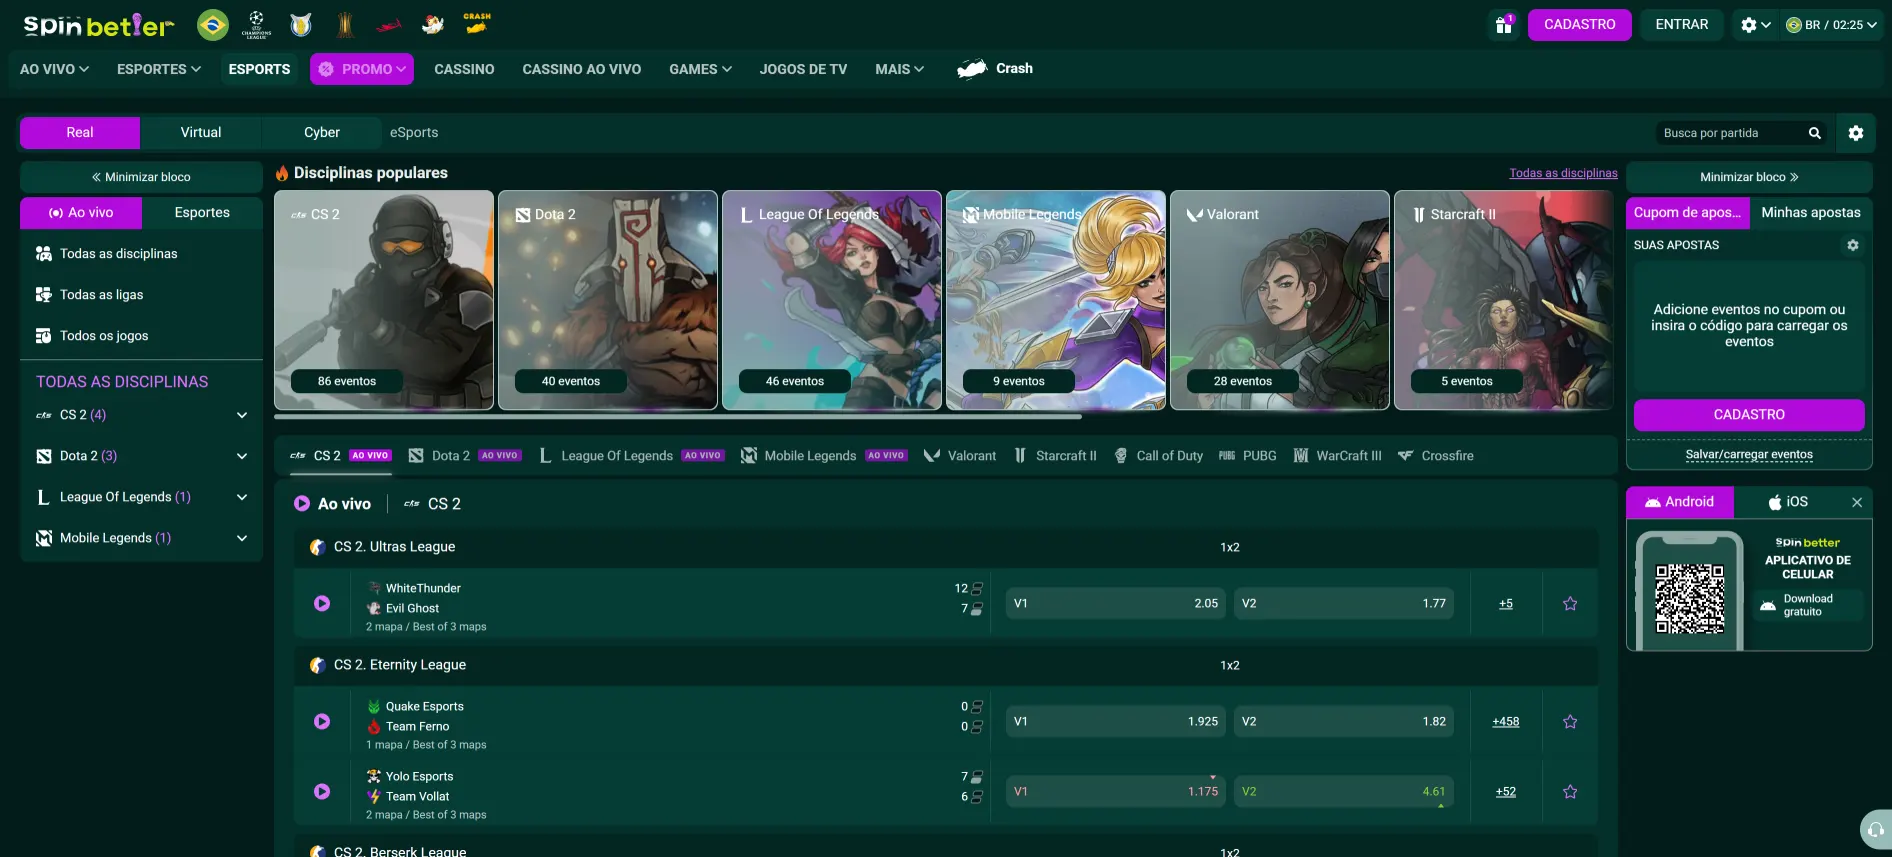Switch to the Android app tab
This screenshot has width=1892, height=857.
tap(1680, 502)
